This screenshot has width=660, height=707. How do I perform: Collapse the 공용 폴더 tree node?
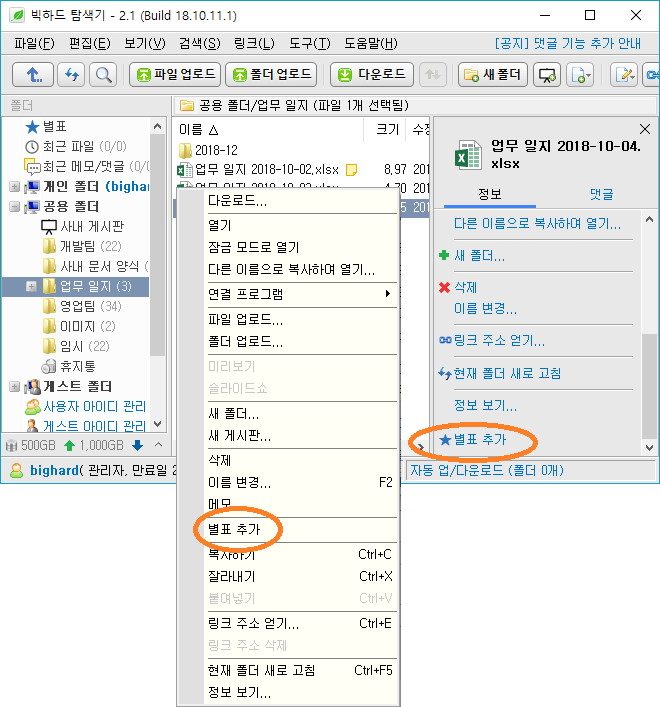pos(14,207)
